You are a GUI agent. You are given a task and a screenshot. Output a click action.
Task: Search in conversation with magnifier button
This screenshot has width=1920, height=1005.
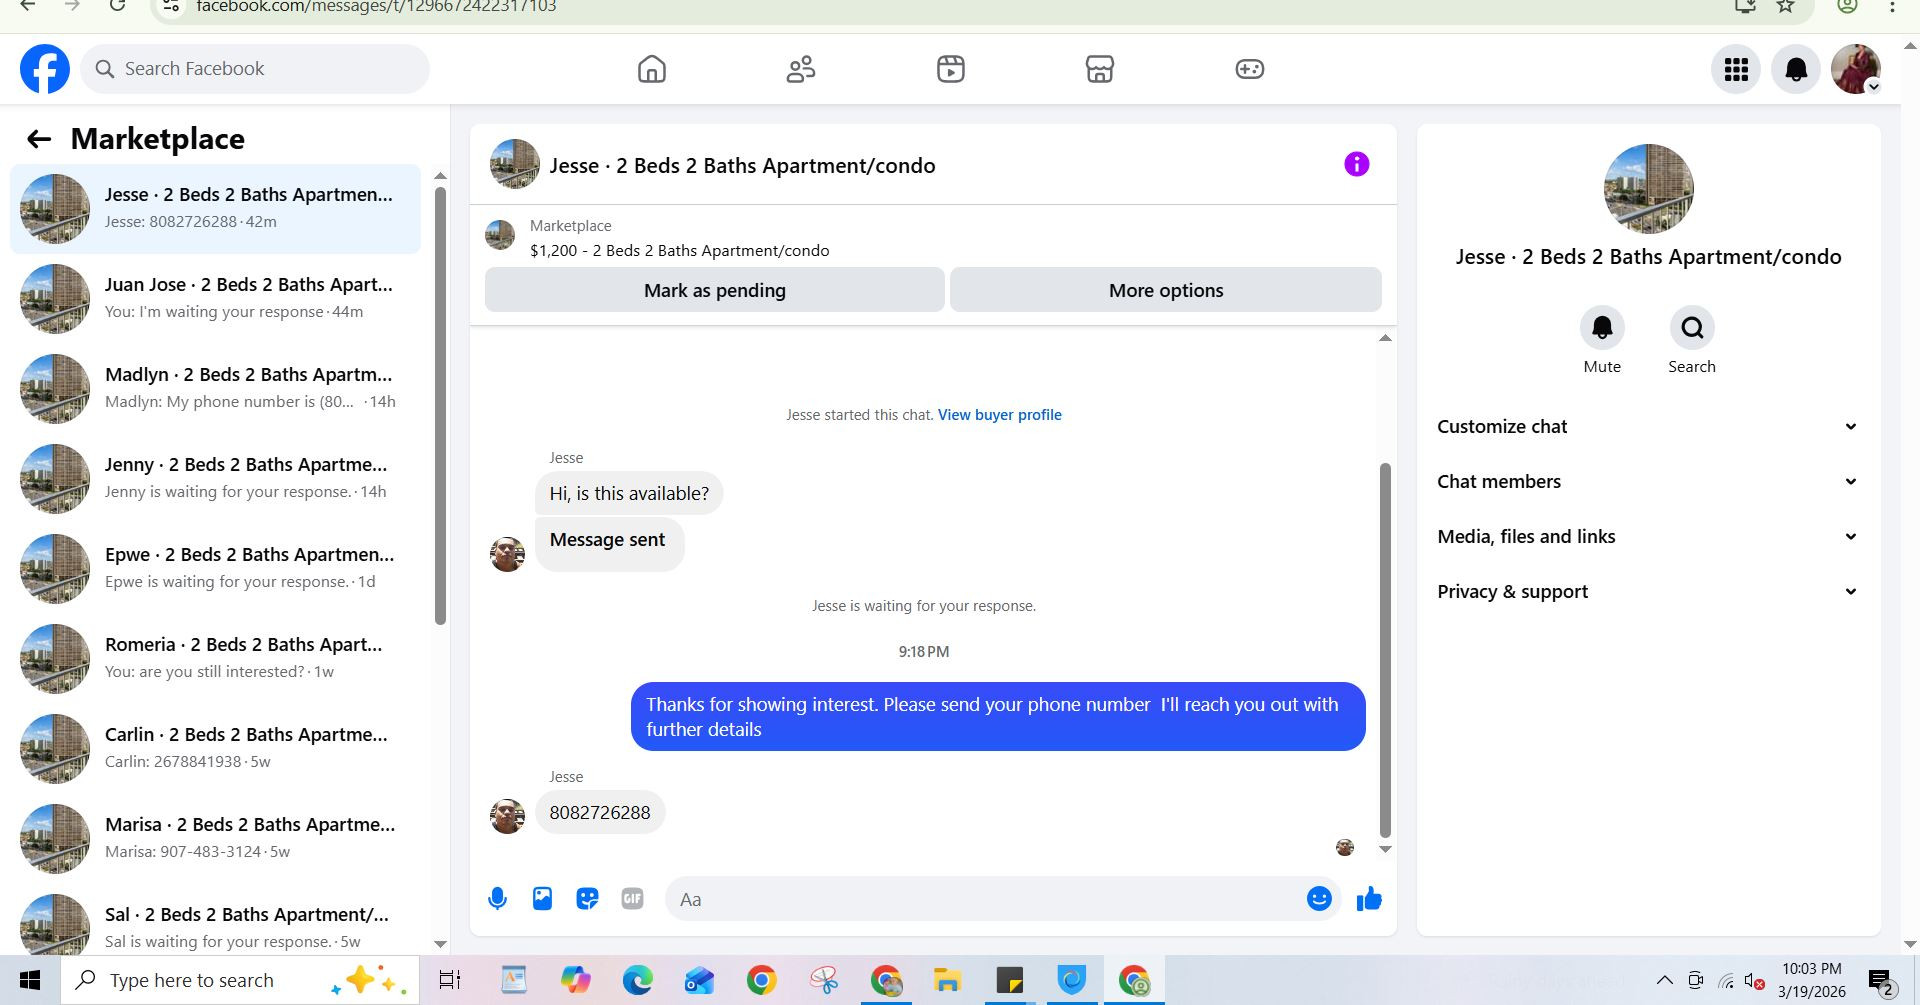1692,328
